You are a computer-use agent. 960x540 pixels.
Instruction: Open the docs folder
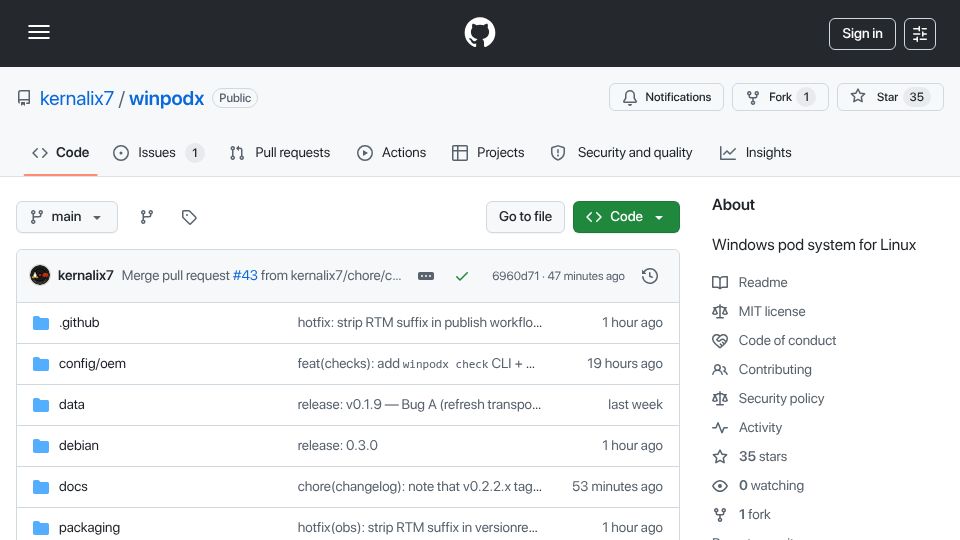click(x=73, y=487)
